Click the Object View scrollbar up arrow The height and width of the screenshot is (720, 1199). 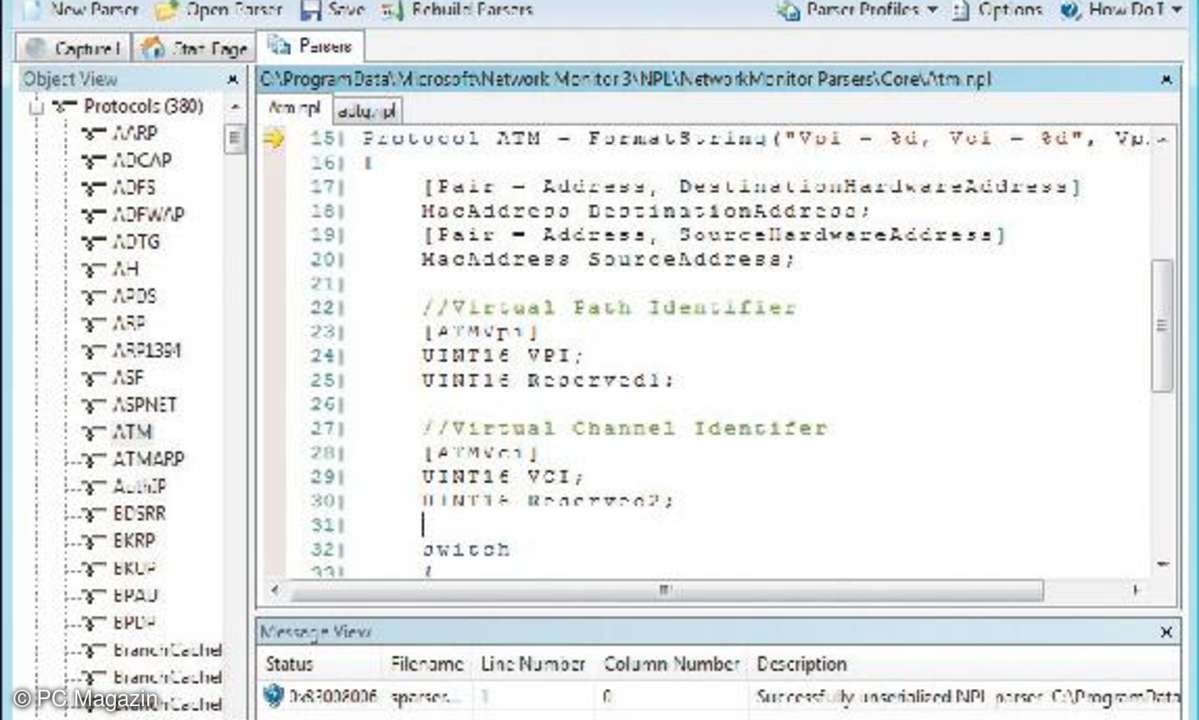[235, 106]
